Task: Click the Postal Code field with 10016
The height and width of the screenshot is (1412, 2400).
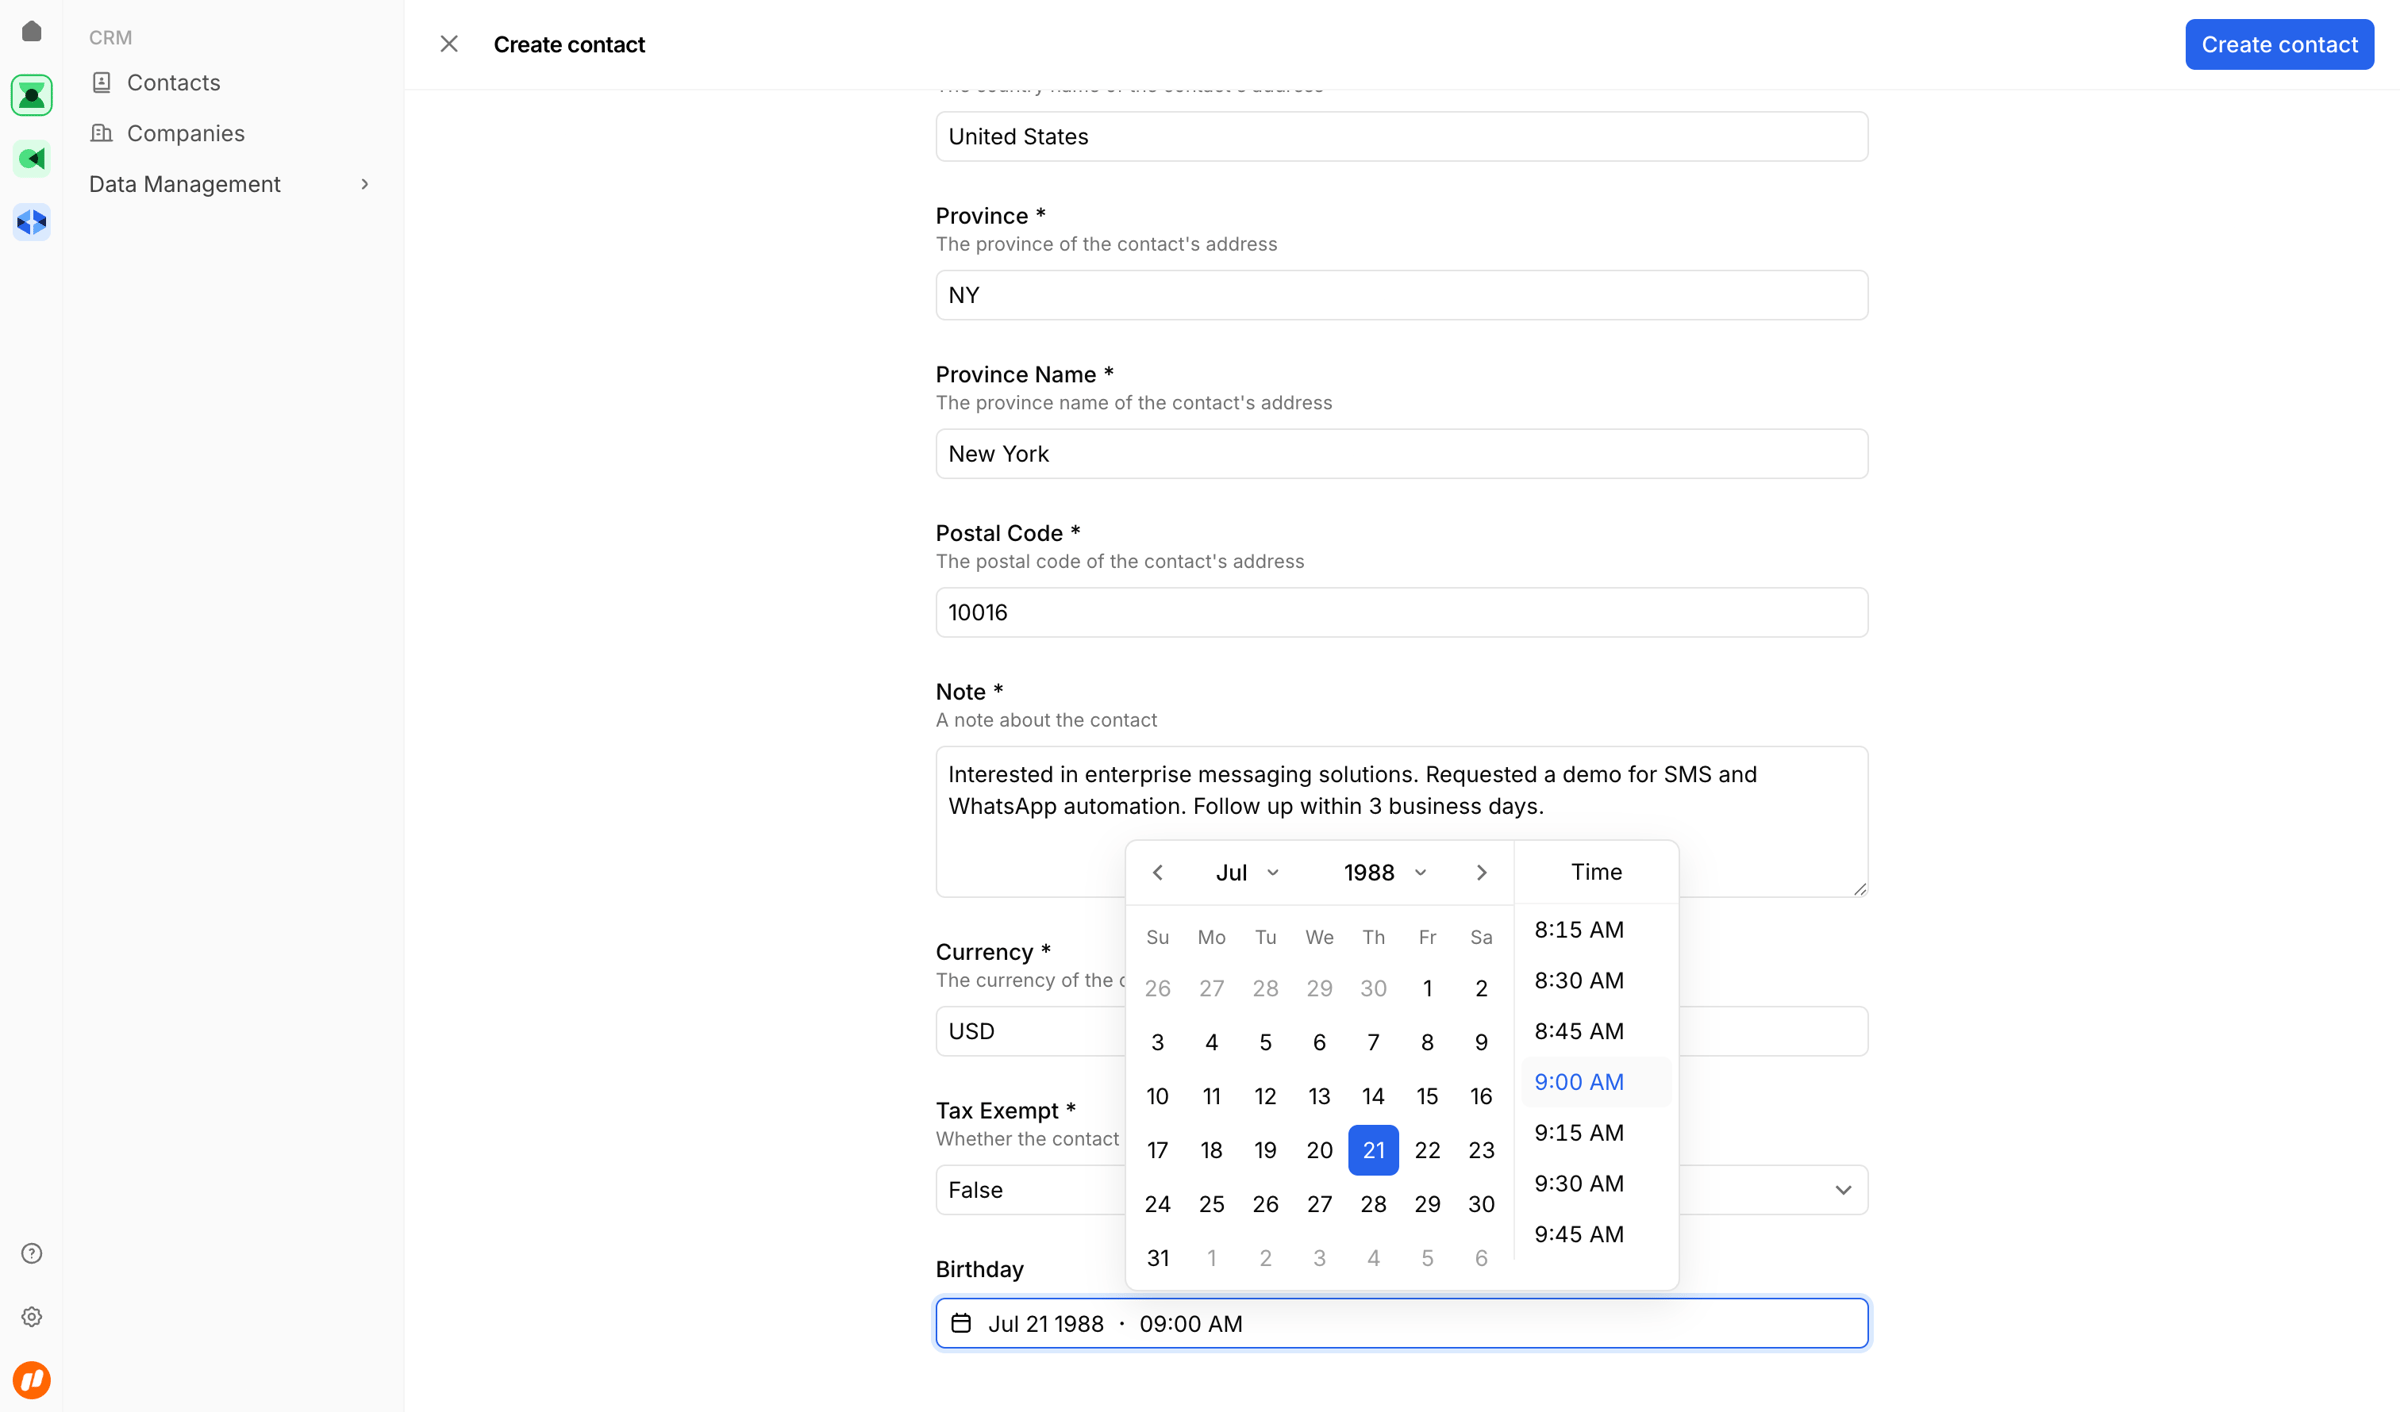Action: (x=1401, y=612)
